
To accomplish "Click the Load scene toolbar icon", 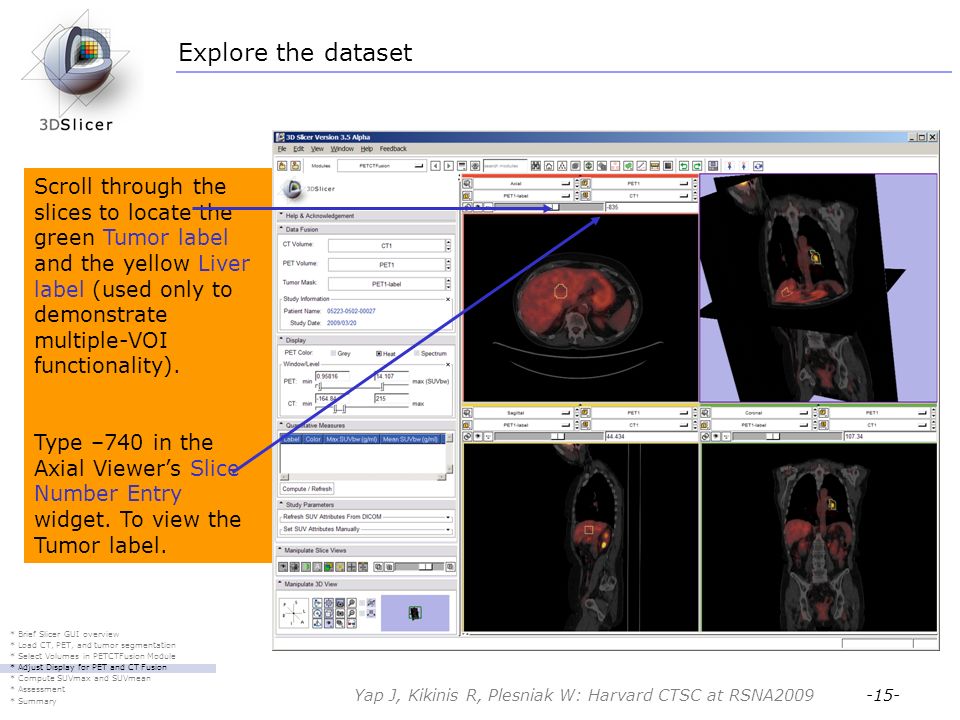I will click(282, 166).
